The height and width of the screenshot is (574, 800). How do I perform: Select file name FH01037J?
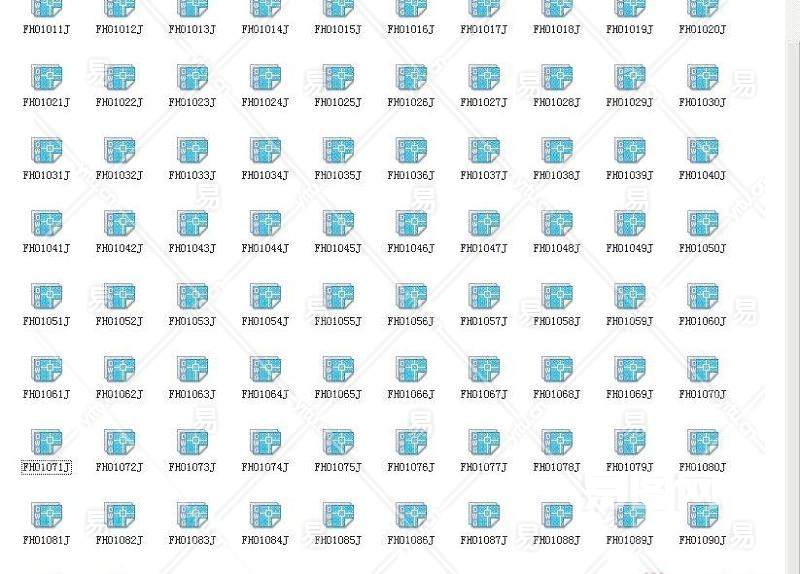[x=484, y=176]
